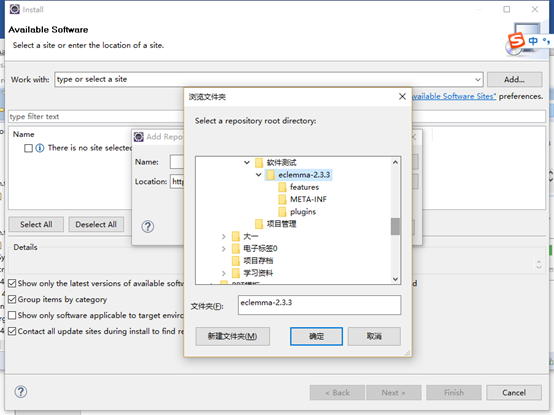Click the META-INF folder icon

click(282, 200)
